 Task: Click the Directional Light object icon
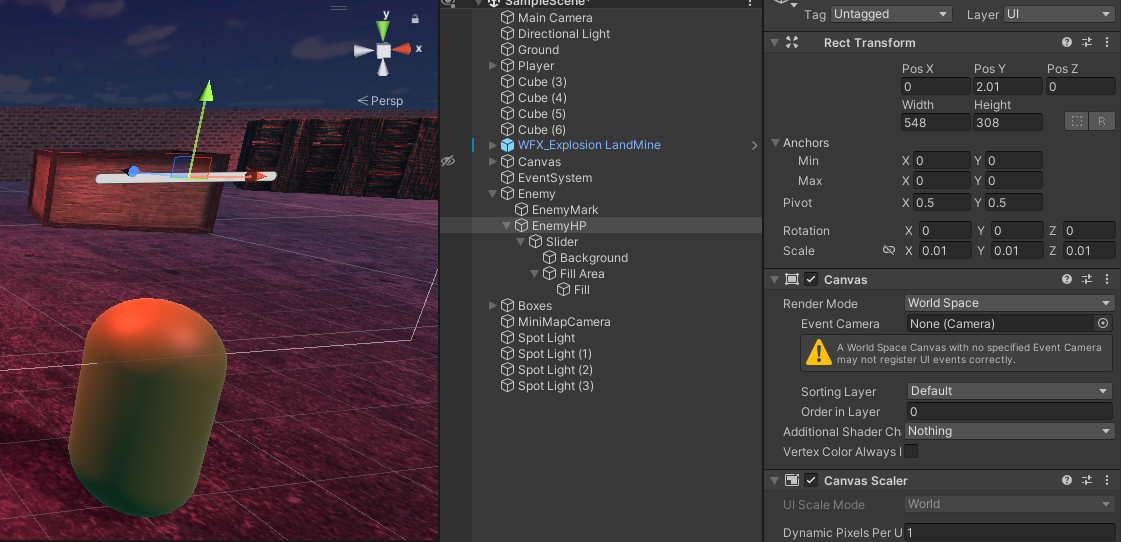pyautogui.click(x=508, y=34)
